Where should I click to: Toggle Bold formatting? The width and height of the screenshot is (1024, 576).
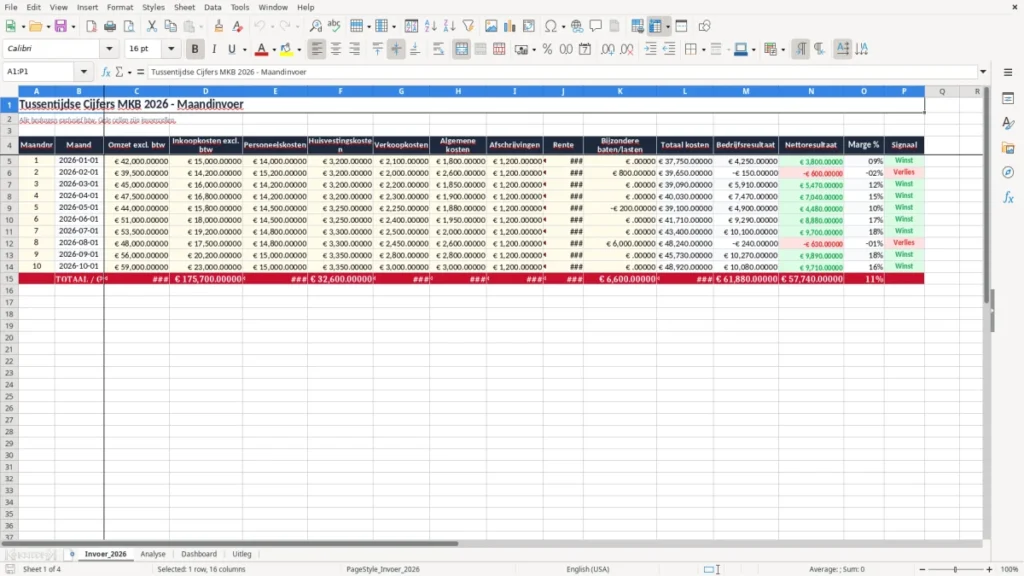(195, 49)
